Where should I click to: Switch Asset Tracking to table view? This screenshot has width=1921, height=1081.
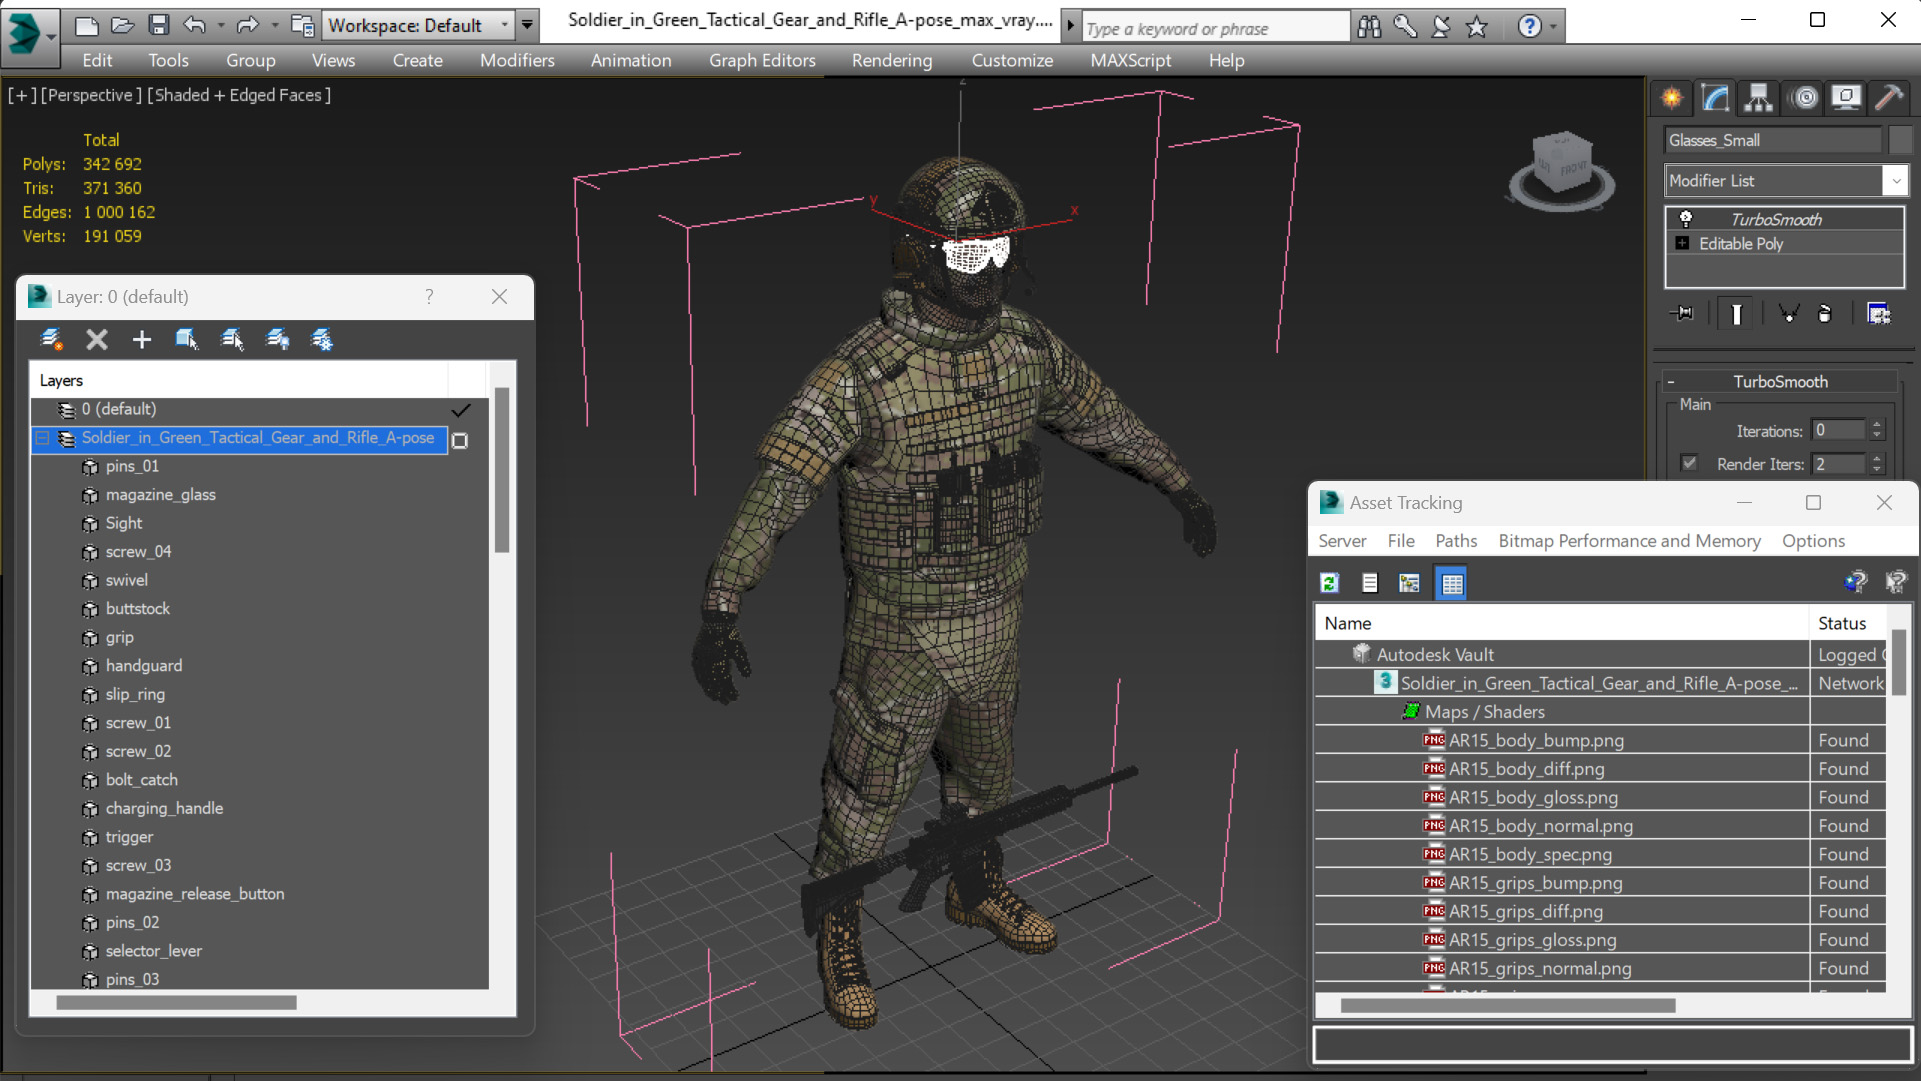1451,583
